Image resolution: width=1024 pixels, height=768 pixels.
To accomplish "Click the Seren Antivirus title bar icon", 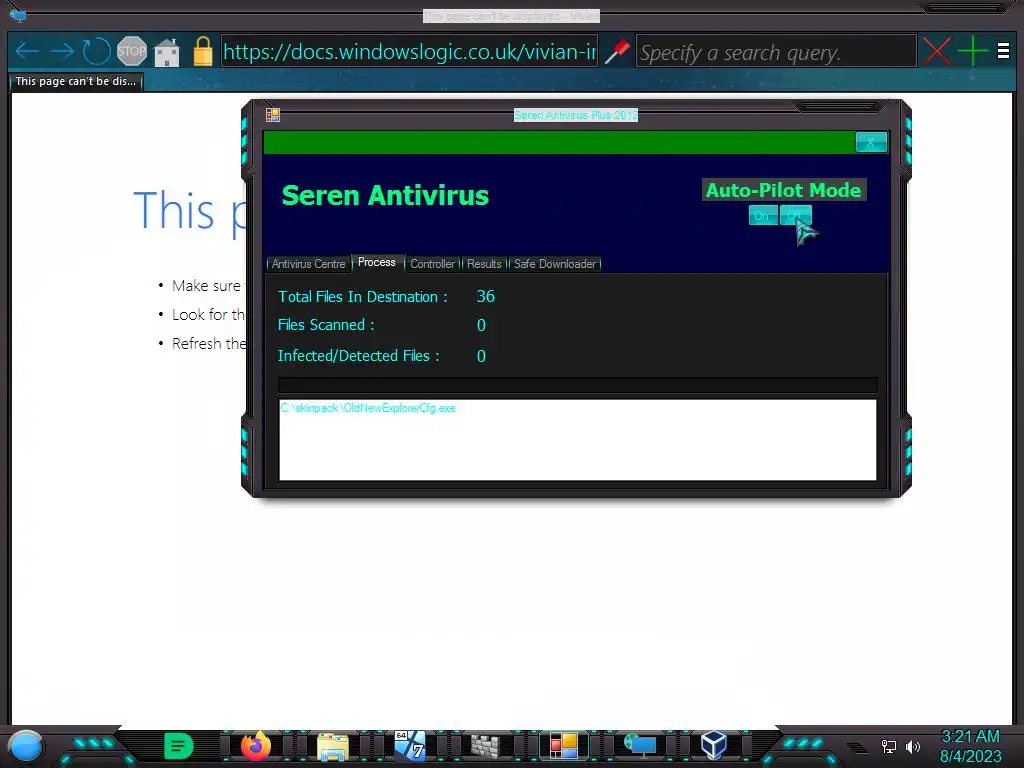I will [x=273, y=115].
